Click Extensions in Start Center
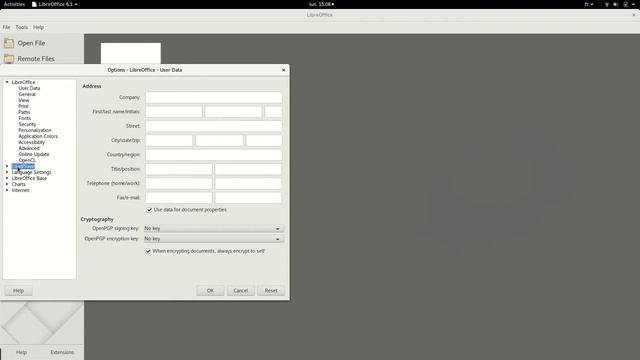Viewport: 640px width, 360px height. [x=62, y=352]
